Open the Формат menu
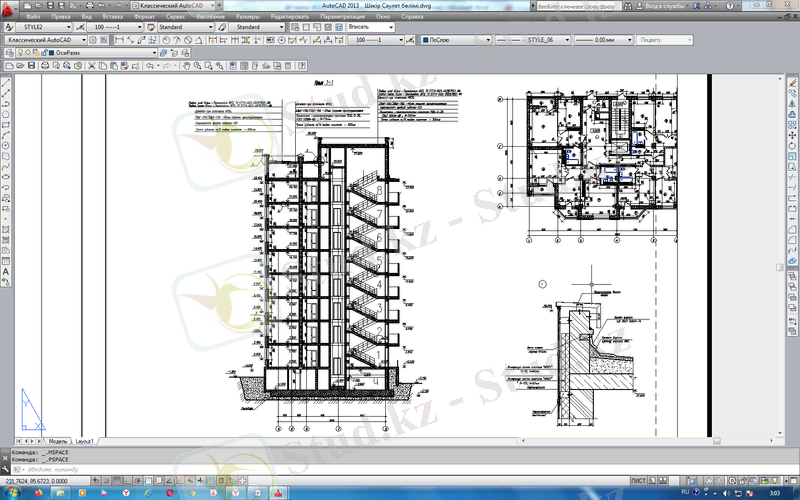 144,17
